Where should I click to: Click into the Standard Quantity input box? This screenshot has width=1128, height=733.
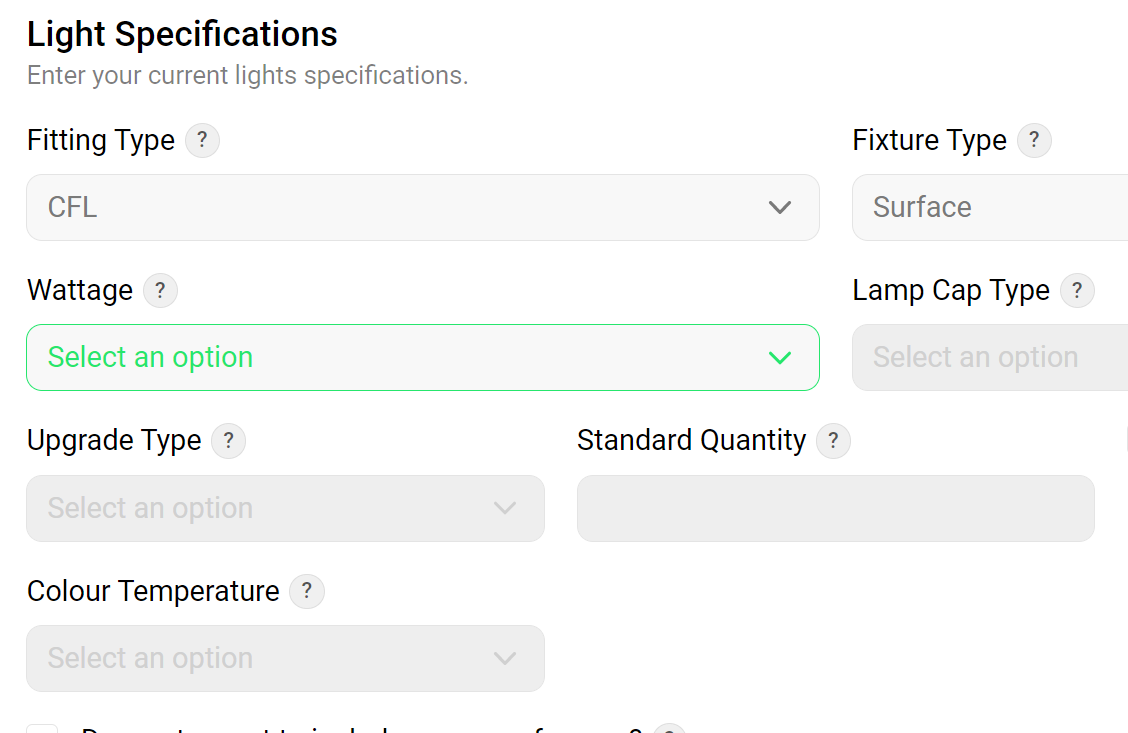point(835,508)
